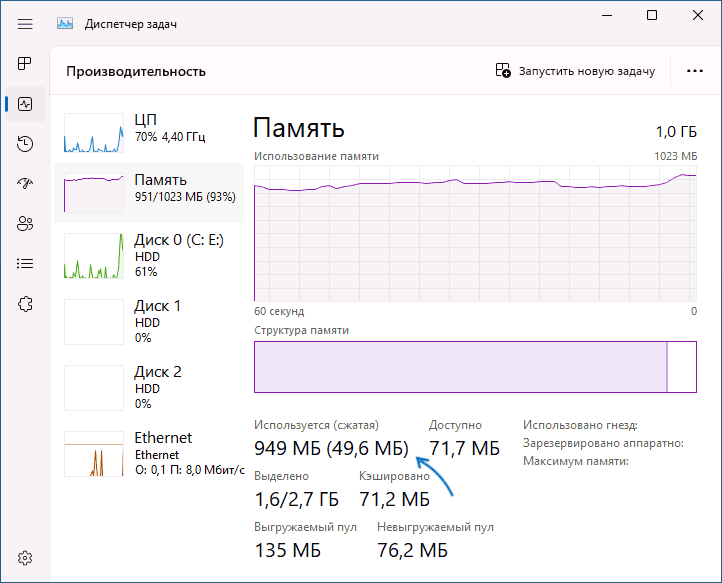The width and height of the screenshot is (722, 583).
Task: Click the Выделено 1,6/2,7 ГБ value
Action: tap(297, 499)
